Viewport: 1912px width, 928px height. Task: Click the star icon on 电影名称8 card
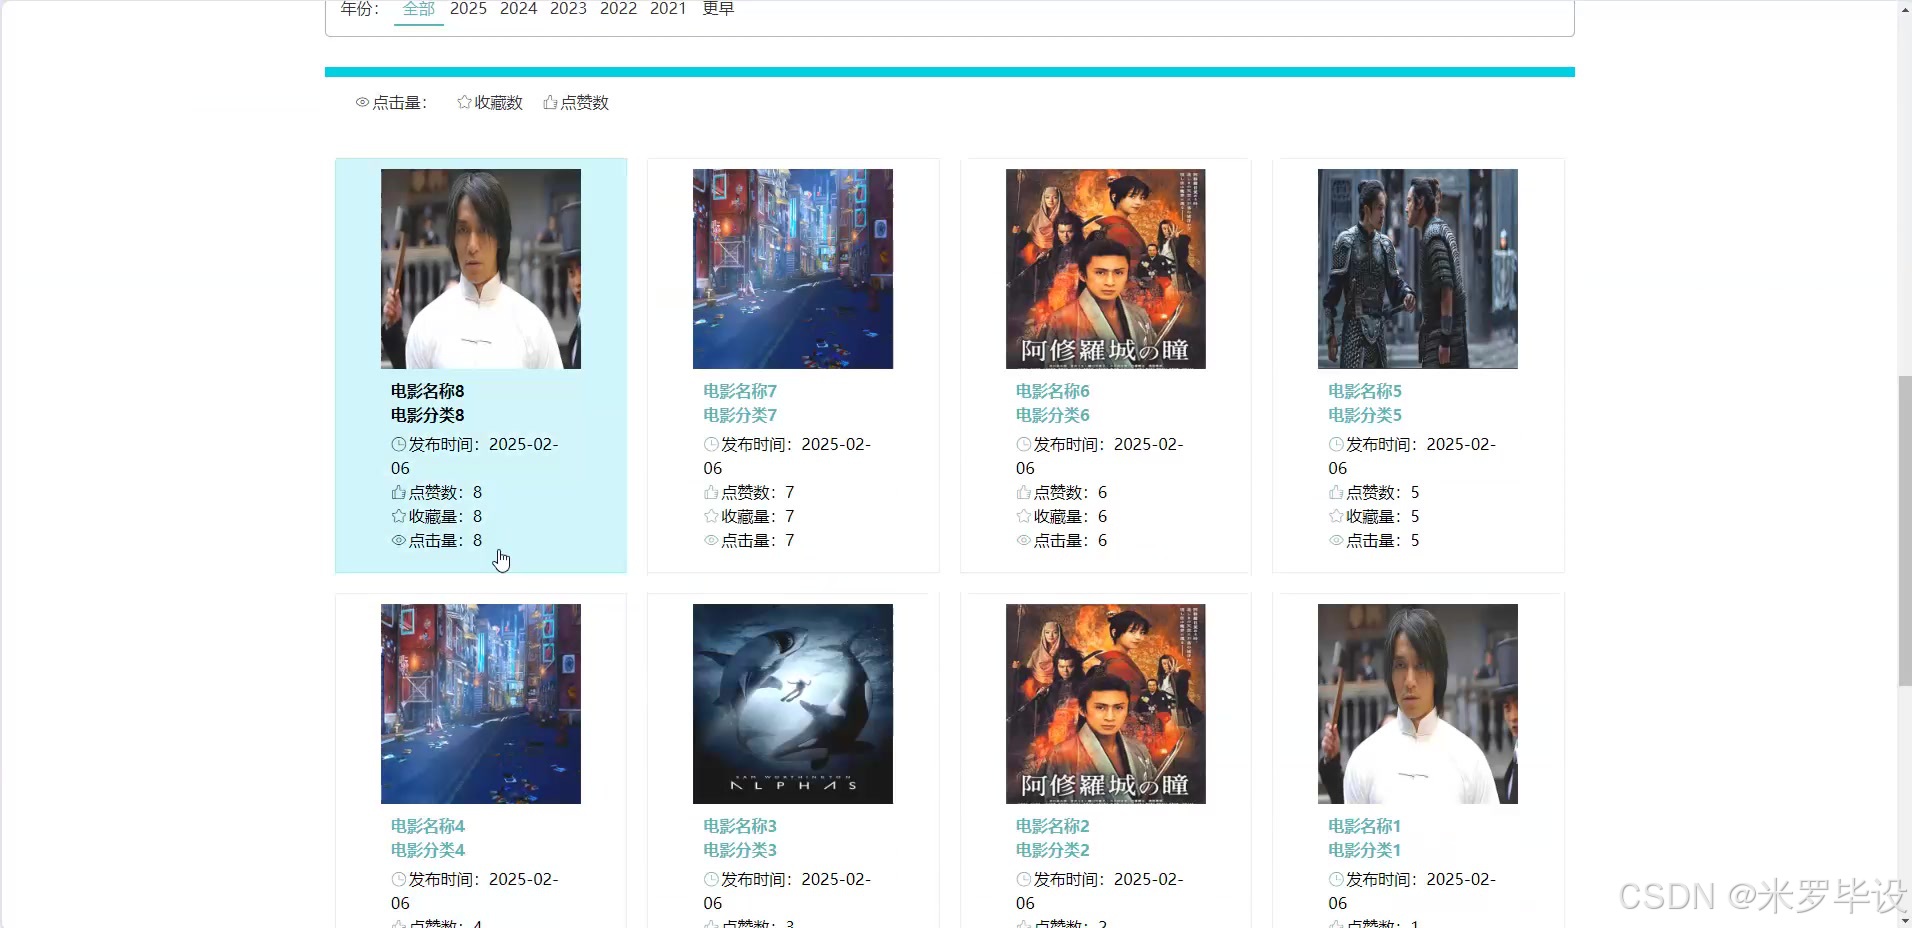[399, 516]
